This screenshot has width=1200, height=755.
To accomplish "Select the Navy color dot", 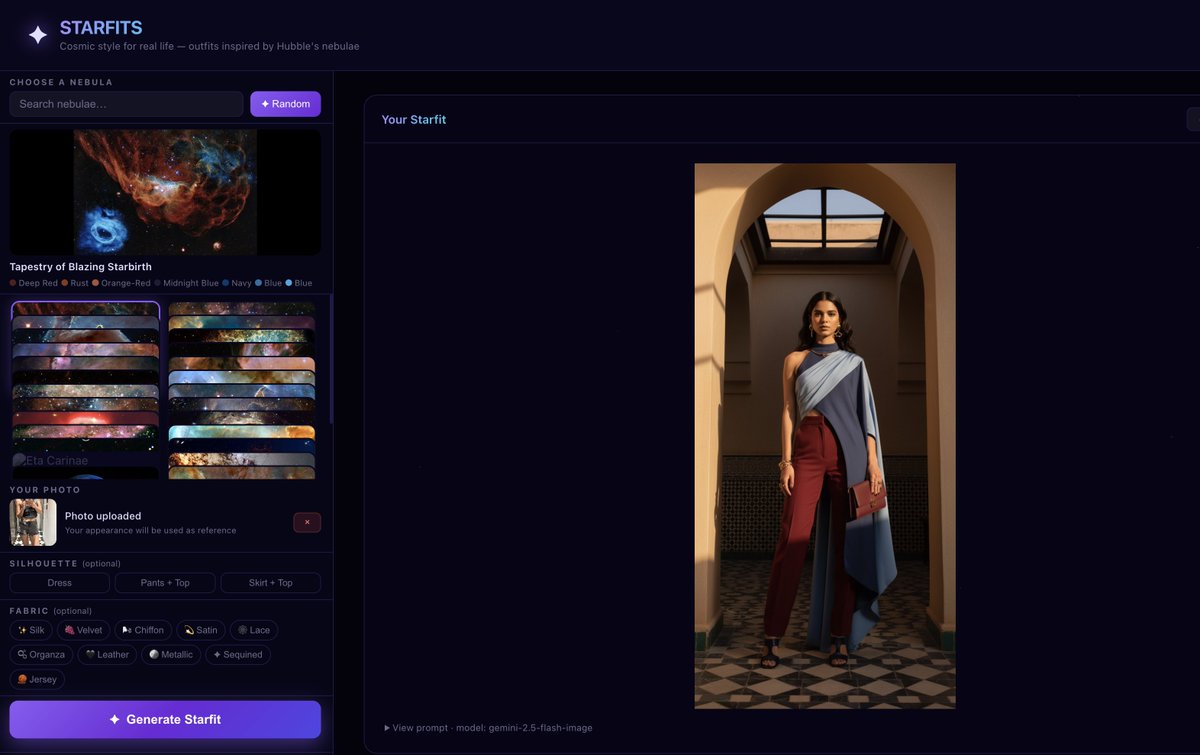I will [226, 283].
